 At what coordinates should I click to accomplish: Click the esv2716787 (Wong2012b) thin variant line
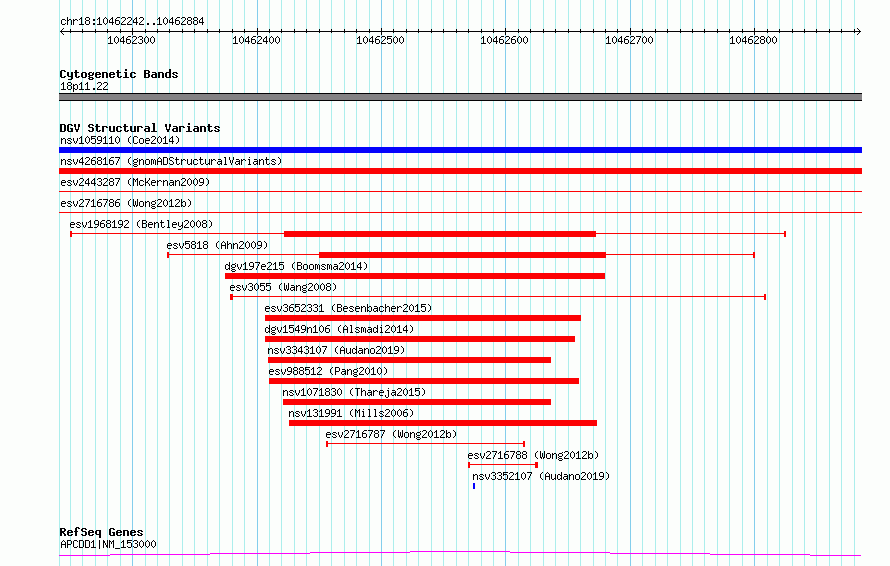(x=426, y=444)
